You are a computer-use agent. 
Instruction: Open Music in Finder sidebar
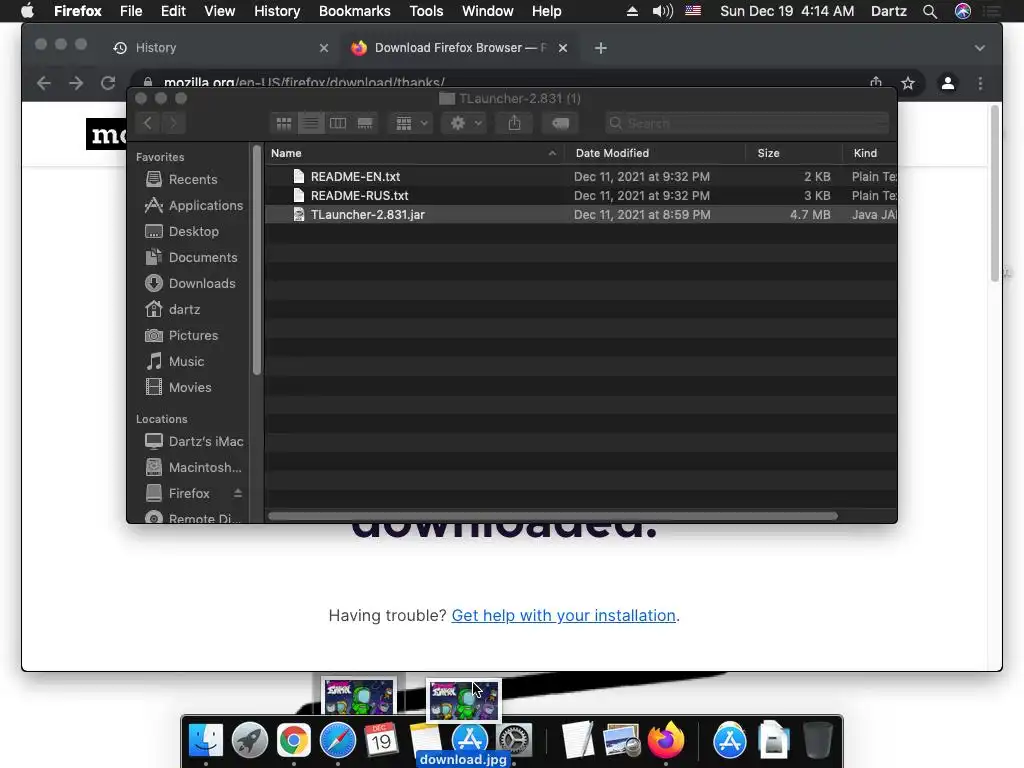pos(174,361)
